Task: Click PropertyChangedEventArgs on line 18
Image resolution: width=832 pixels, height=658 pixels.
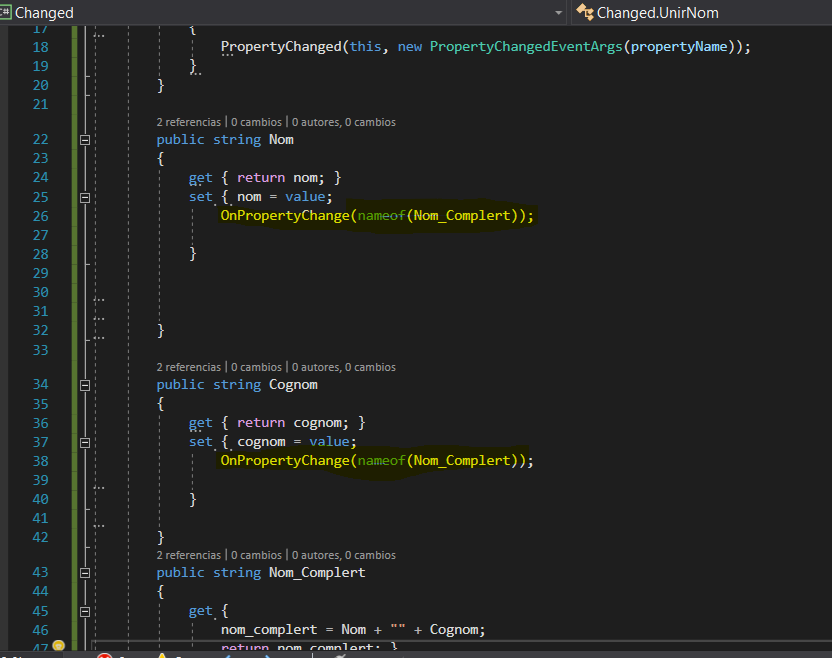Action: pos(526,47)
